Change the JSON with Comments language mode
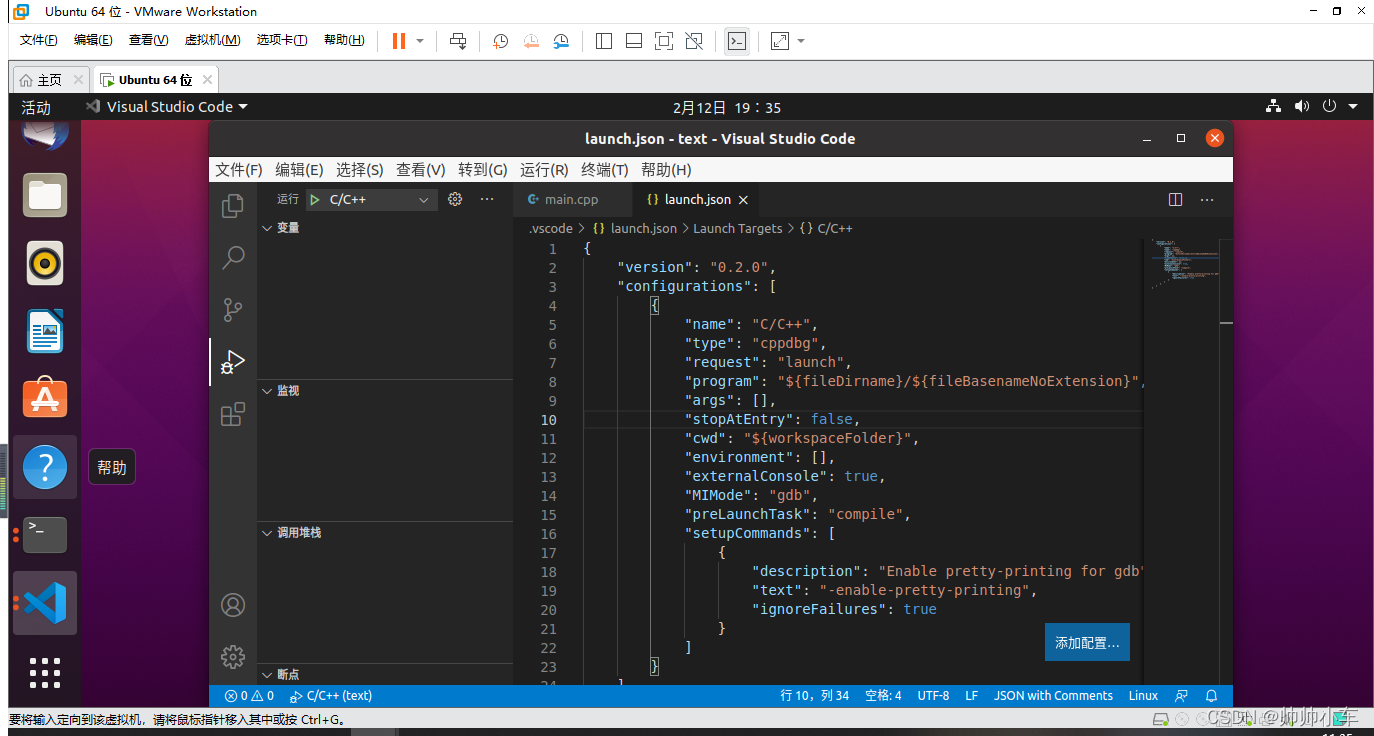The width and height of the screenshot is (1374, 736). point(1053,696)
